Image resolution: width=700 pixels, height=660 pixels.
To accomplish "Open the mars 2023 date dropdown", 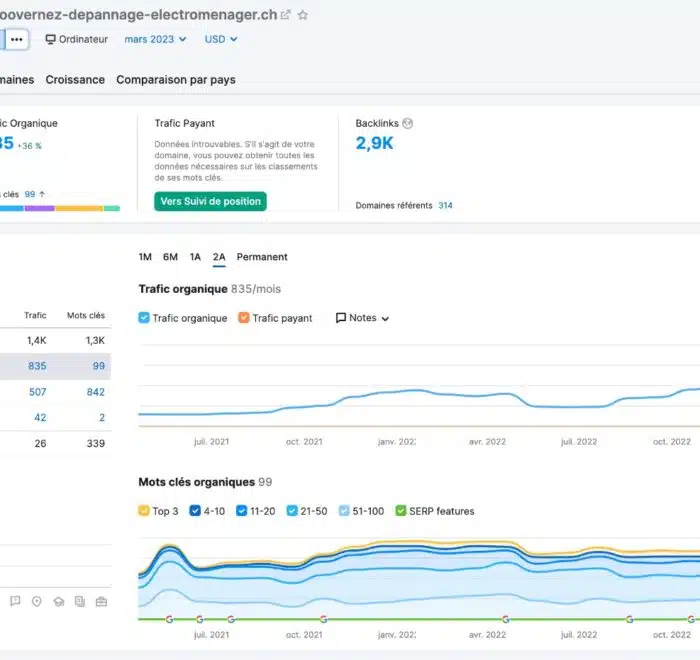I will click(x=155, y=39).
